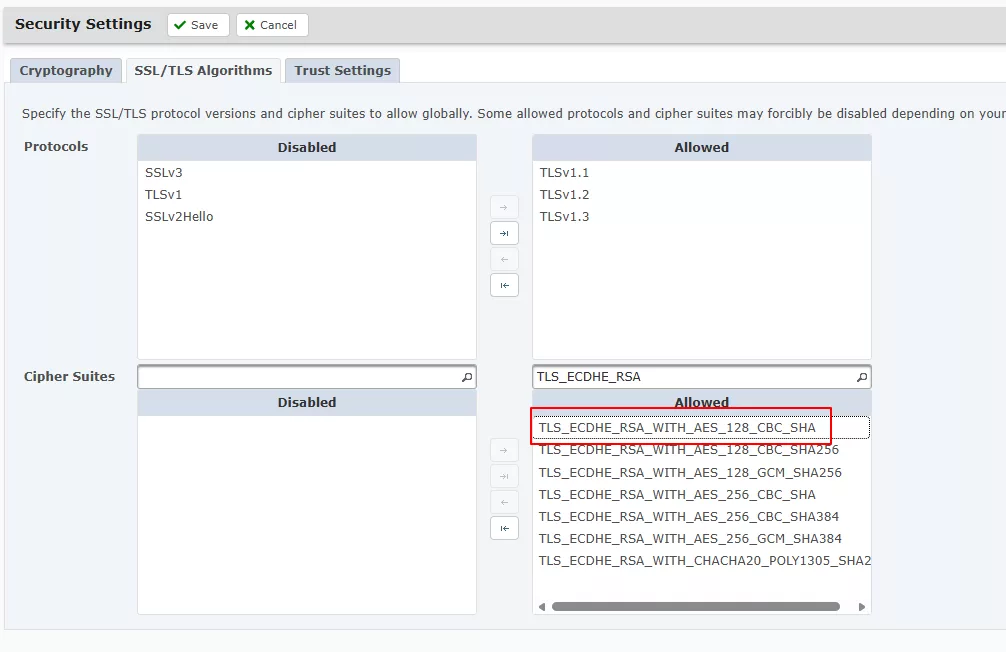Select cipher TLS_ECDHE_RSA_WITH_AES_128_GCM_SHA256
This screenshot has width=1006, height=652.
[701, 472]
